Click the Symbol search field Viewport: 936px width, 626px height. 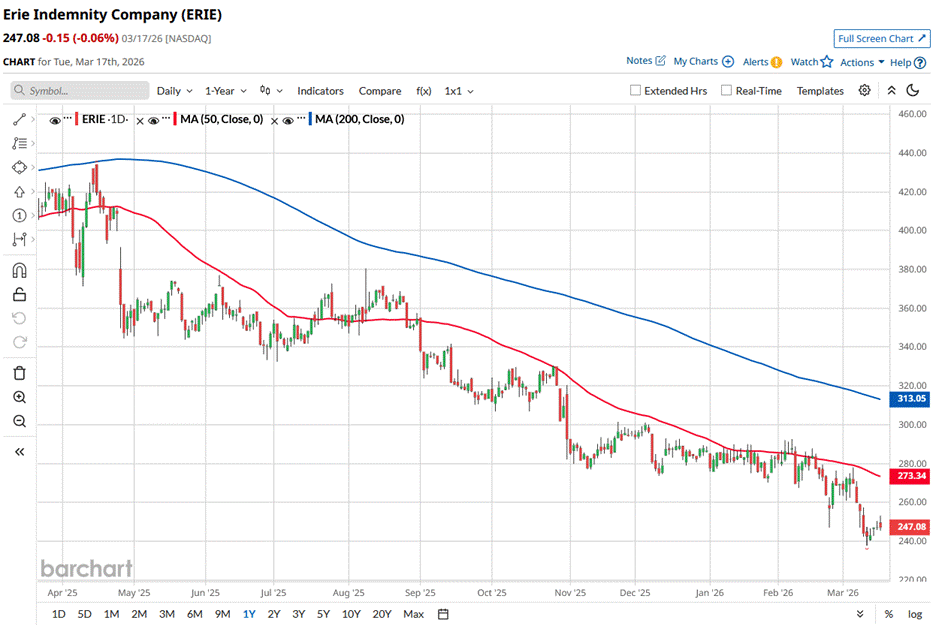pos(78,91)
